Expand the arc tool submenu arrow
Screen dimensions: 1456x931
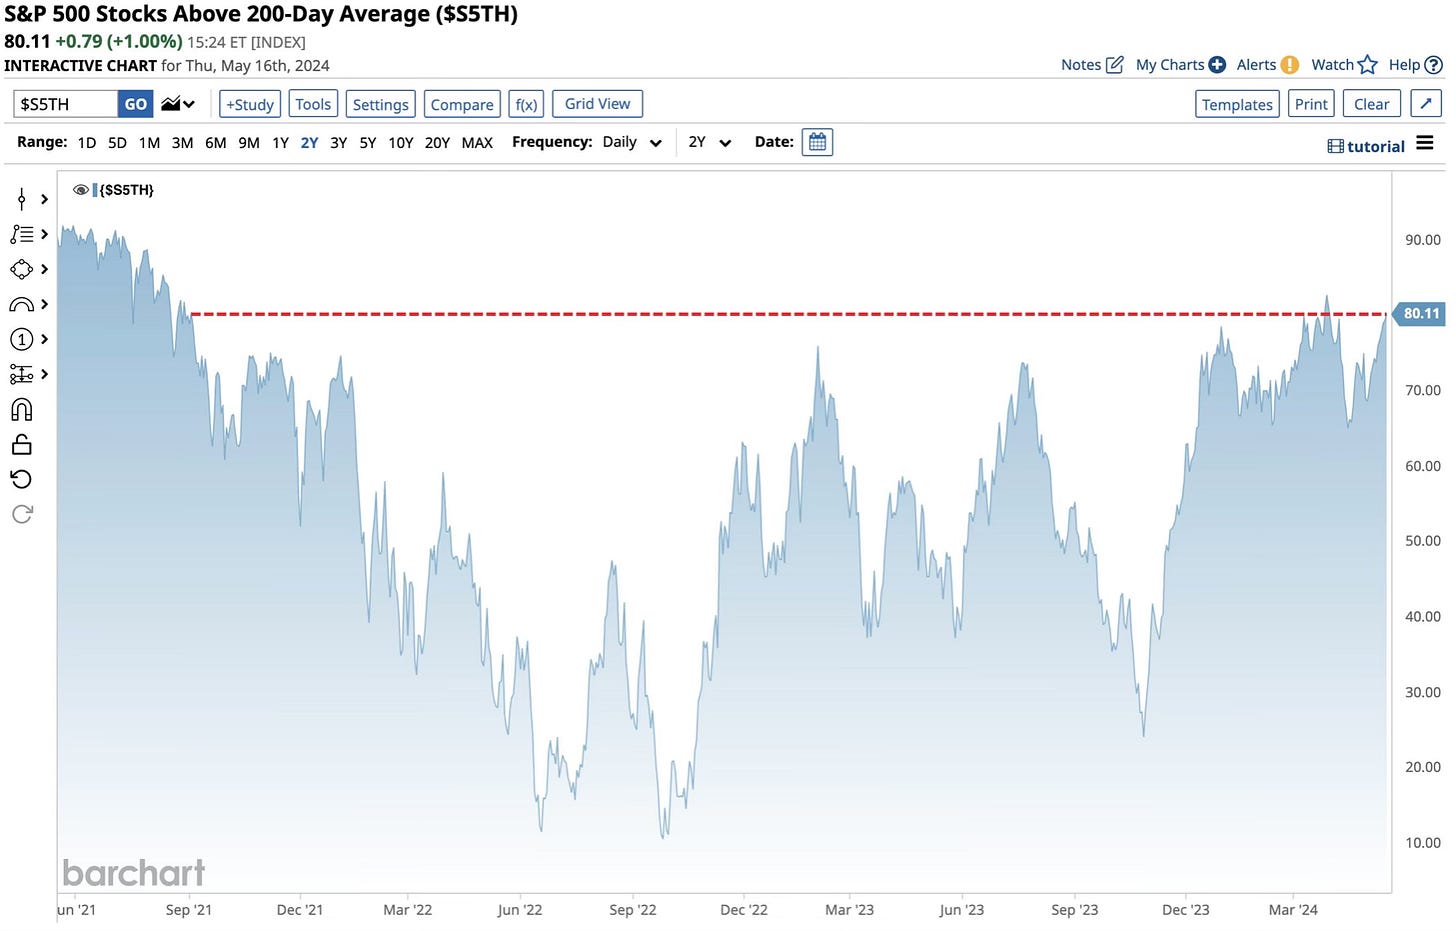pos(44,304)
